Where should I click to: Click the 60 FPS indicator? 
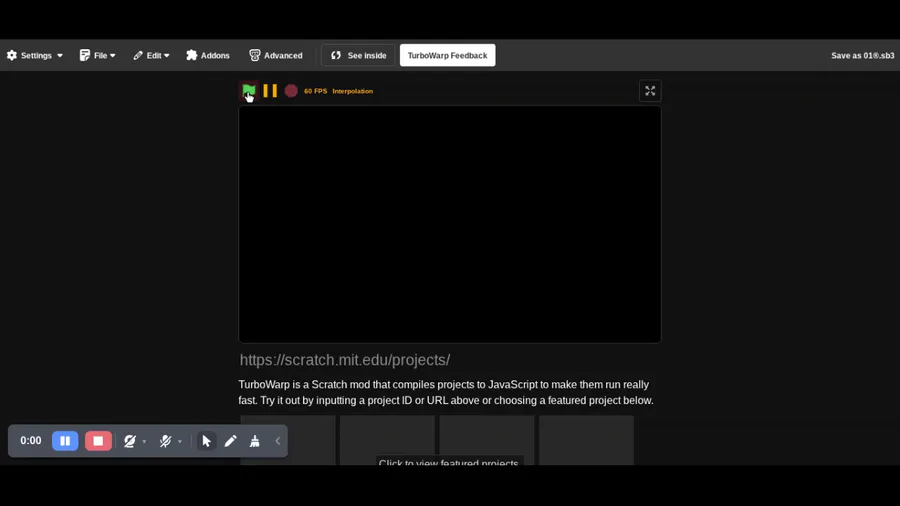[315, 91]
